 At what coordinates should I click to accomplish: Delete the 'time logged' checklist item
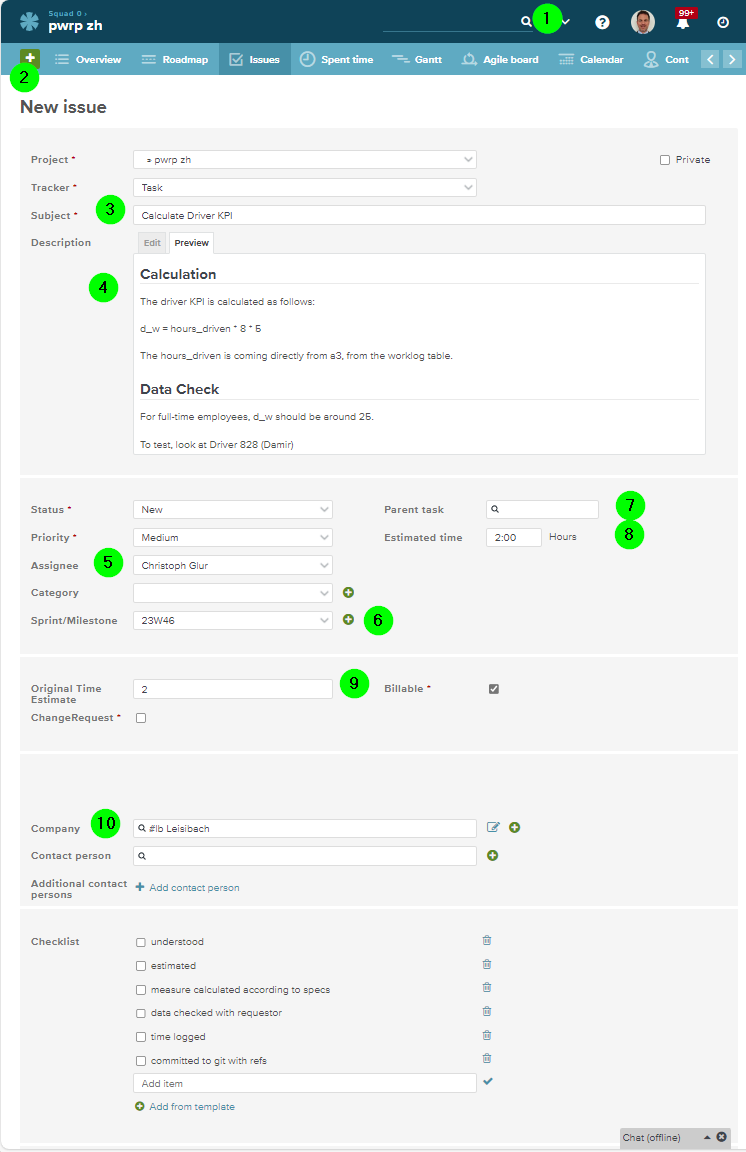[x=487, y=1035]
